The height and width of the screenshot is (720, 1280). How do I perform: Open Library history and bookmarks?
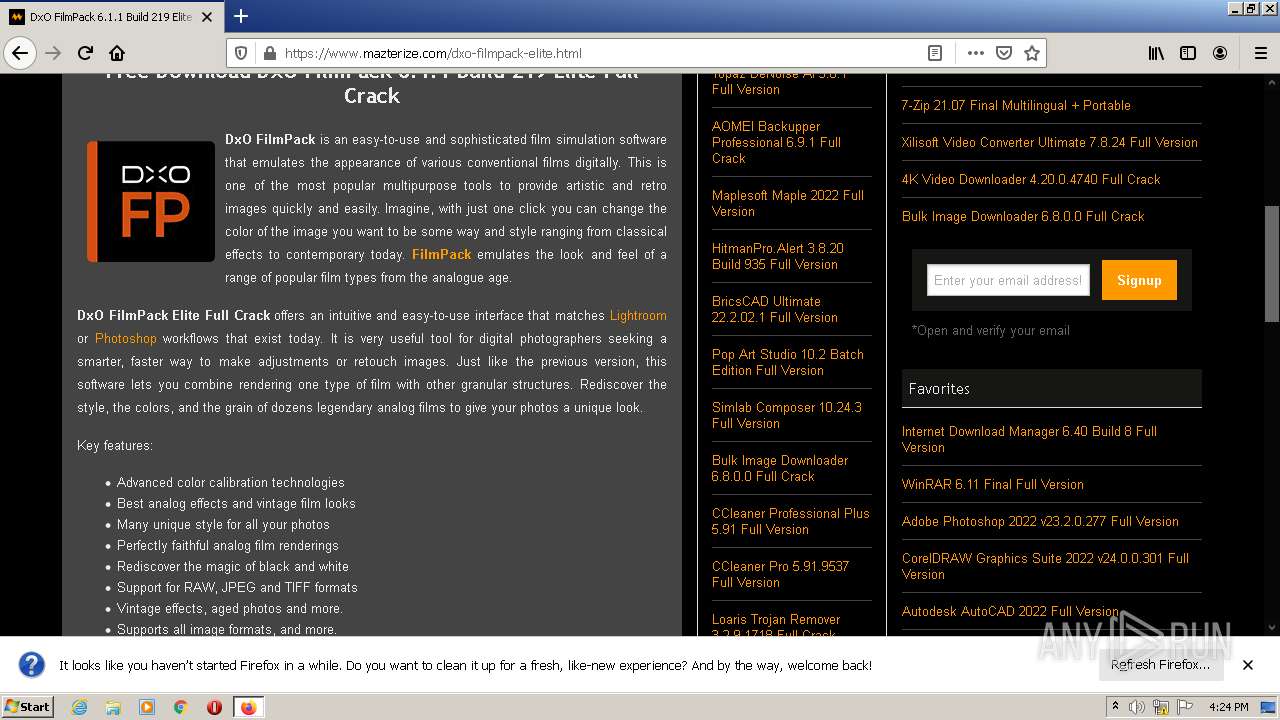(1156, 53)
